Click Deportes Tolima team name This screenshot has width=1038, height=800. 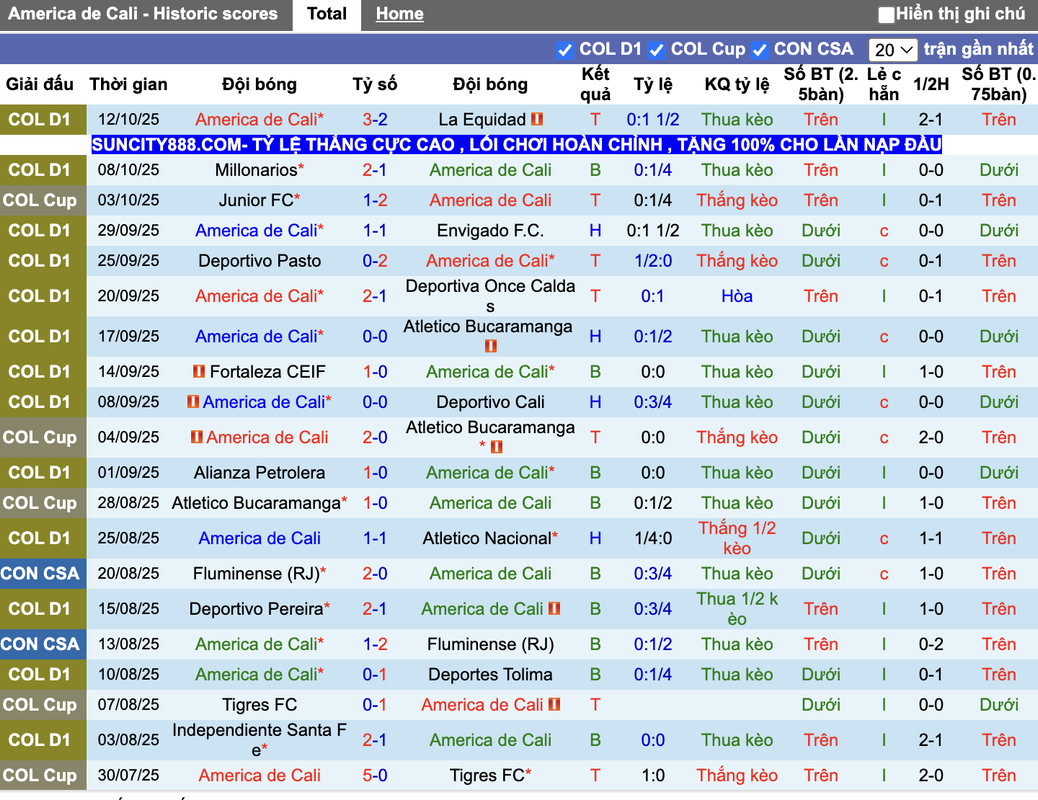[491, 674]
